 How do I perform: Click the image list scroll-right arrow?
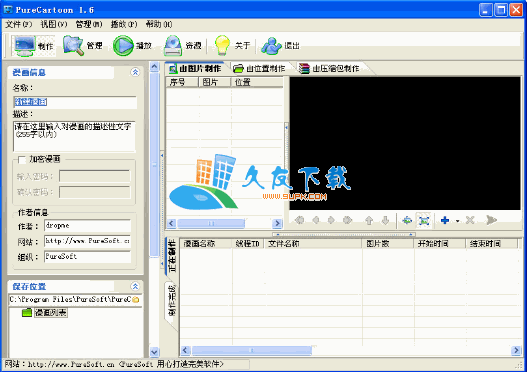coord(277,223)
